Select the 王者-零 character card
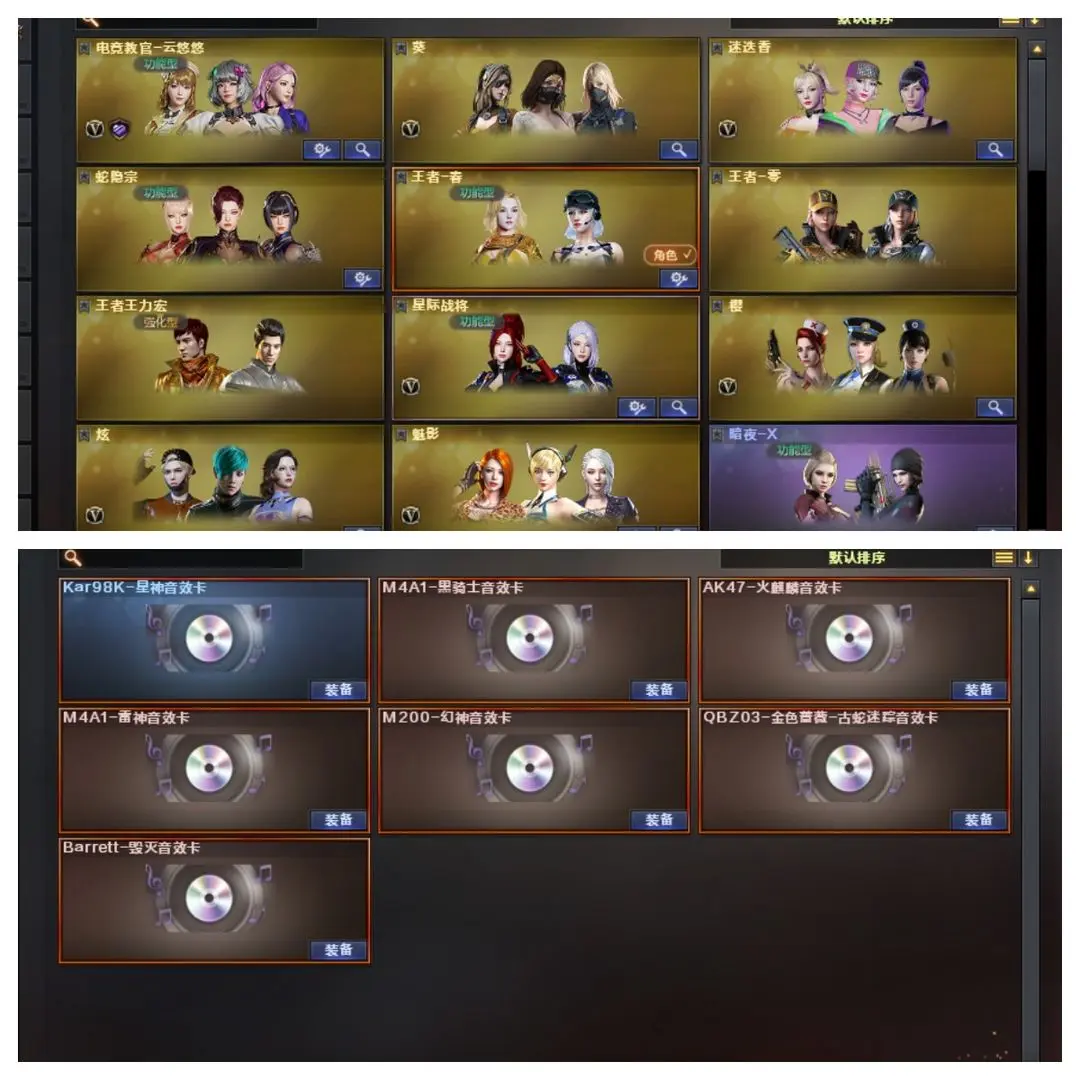The width and height of the screenshot is (1080, 1080). (x=863, y=230)
